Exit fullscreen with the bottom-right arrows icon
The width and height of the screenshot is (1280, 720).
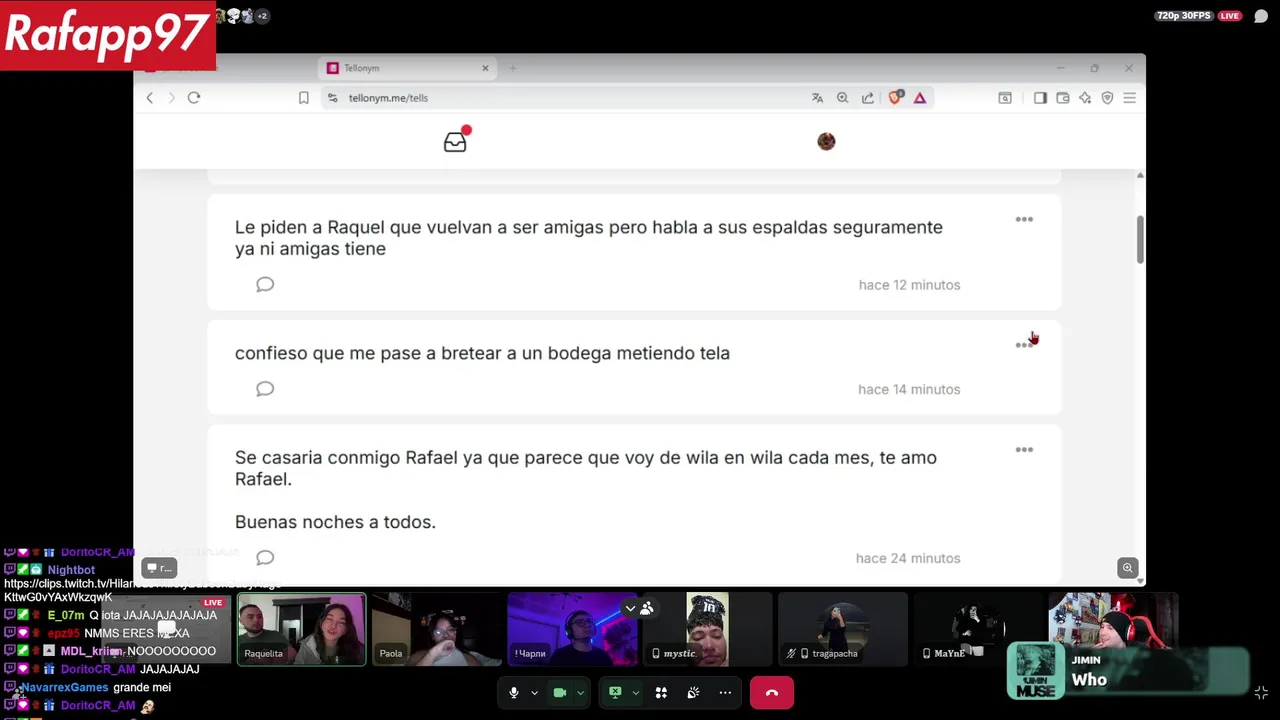(1261, 693)
